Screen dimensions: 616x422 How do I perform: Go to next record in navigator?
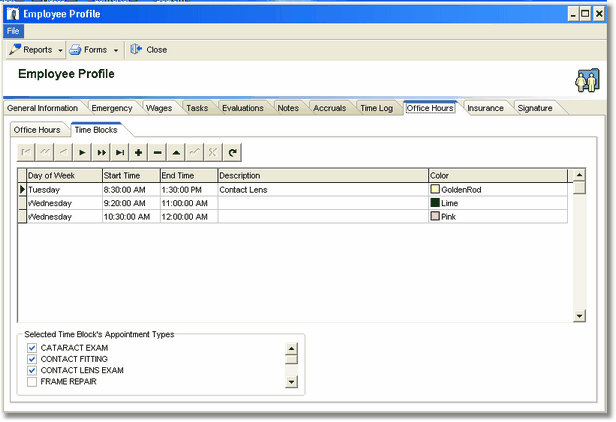coord(82,152)
